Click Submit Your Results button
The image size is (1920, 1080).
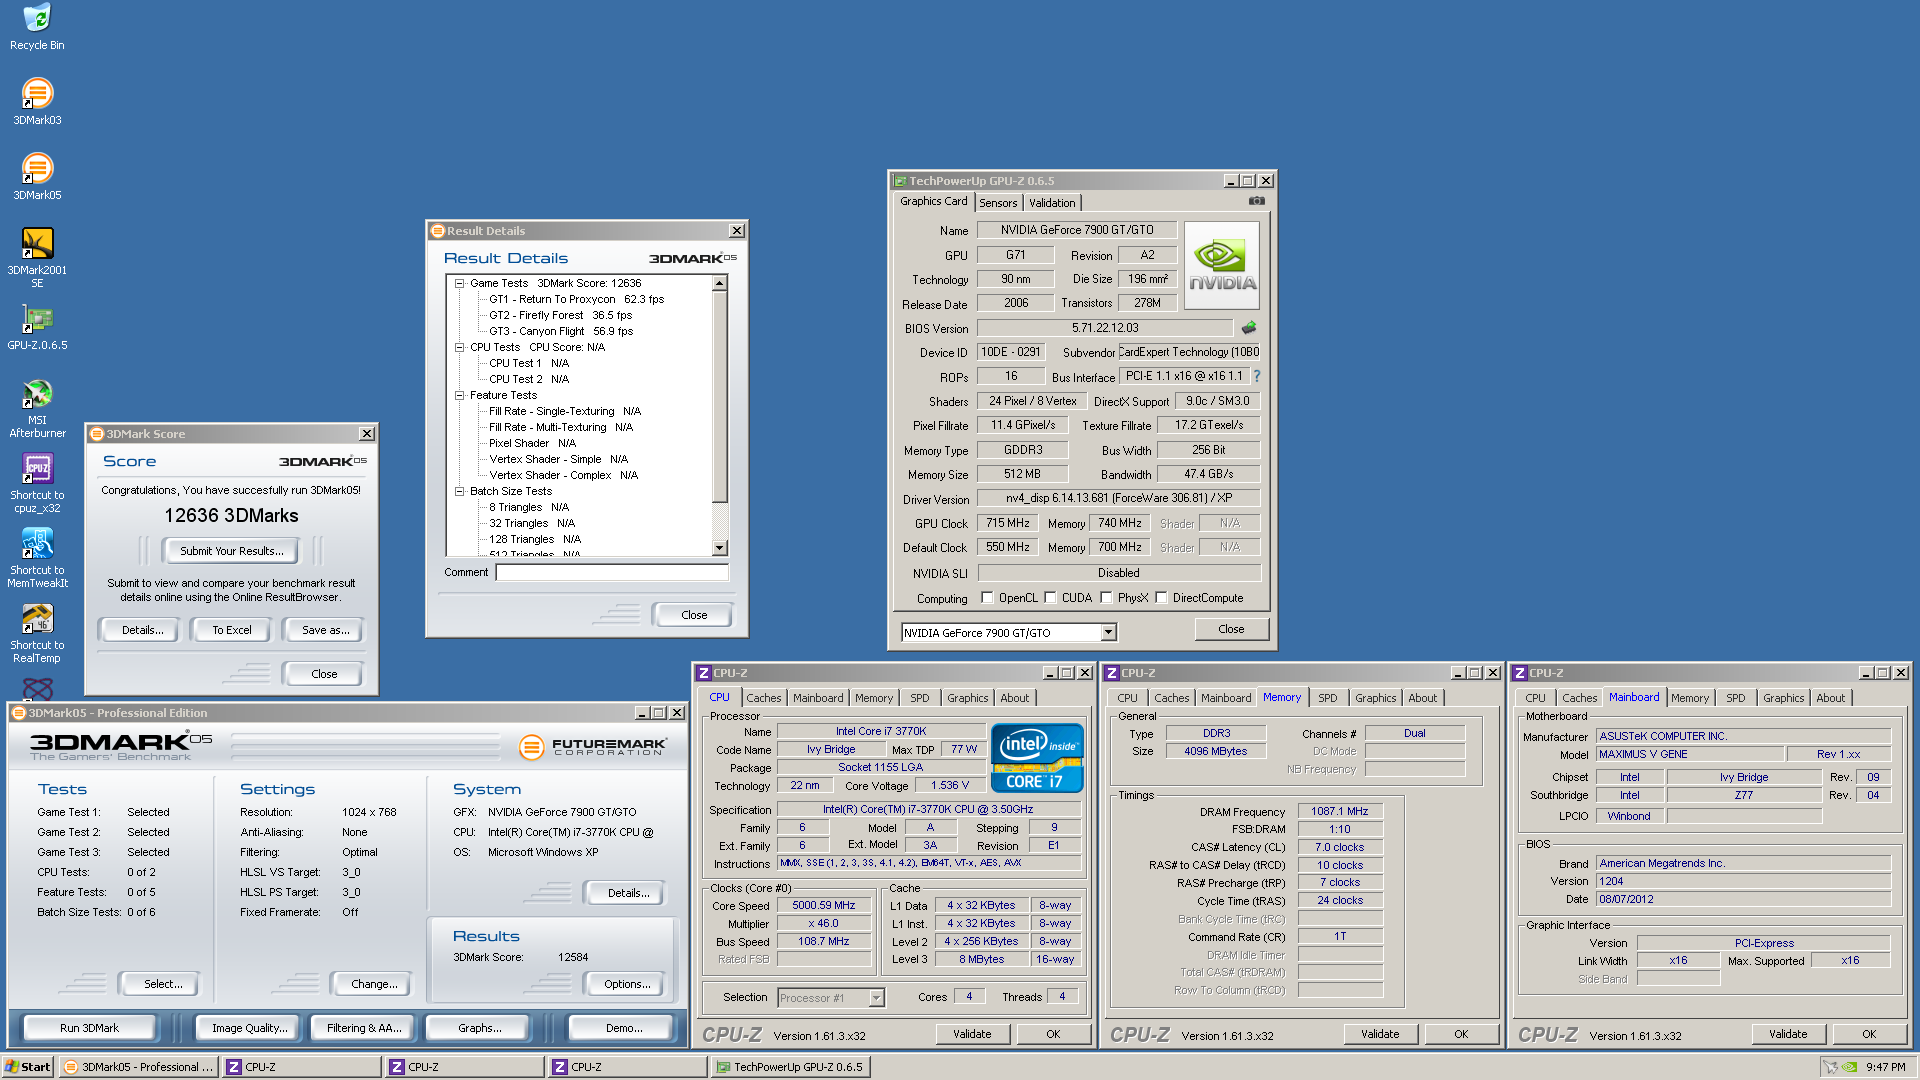click(x=231, y=551)
